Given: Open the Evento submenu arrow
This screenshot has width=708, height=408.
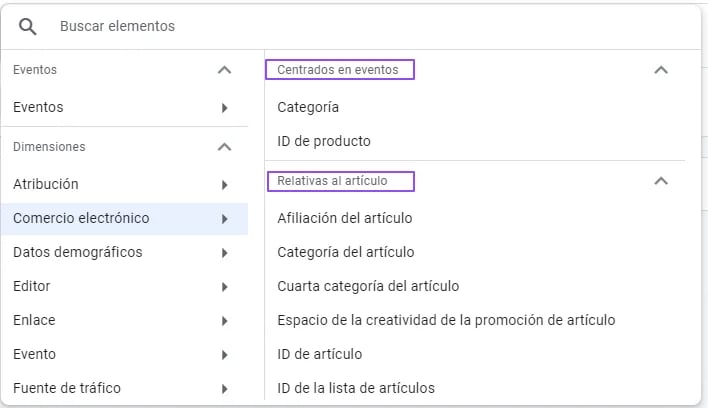Looking at the screenshot, I should [224, 355].
